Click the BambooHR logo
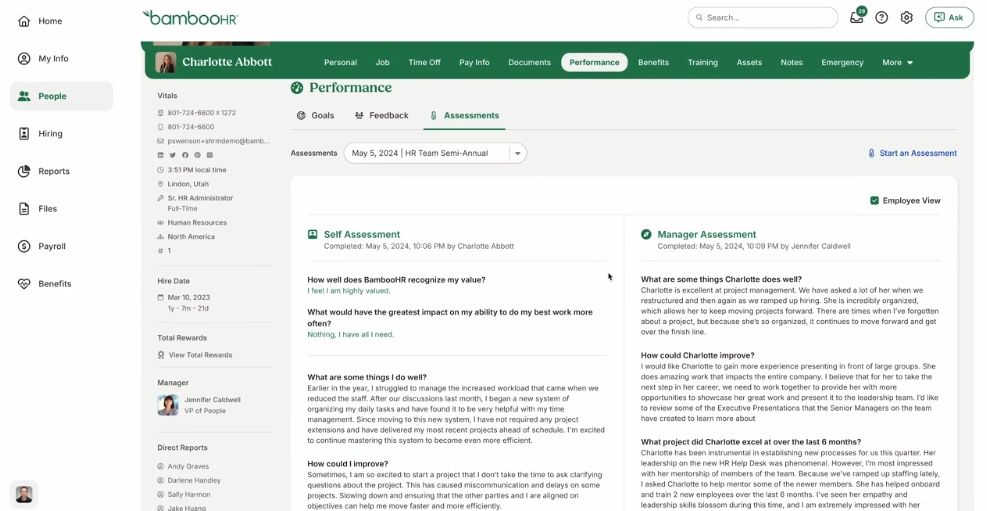This screenshot has width=987, height=511. (190, 18)
